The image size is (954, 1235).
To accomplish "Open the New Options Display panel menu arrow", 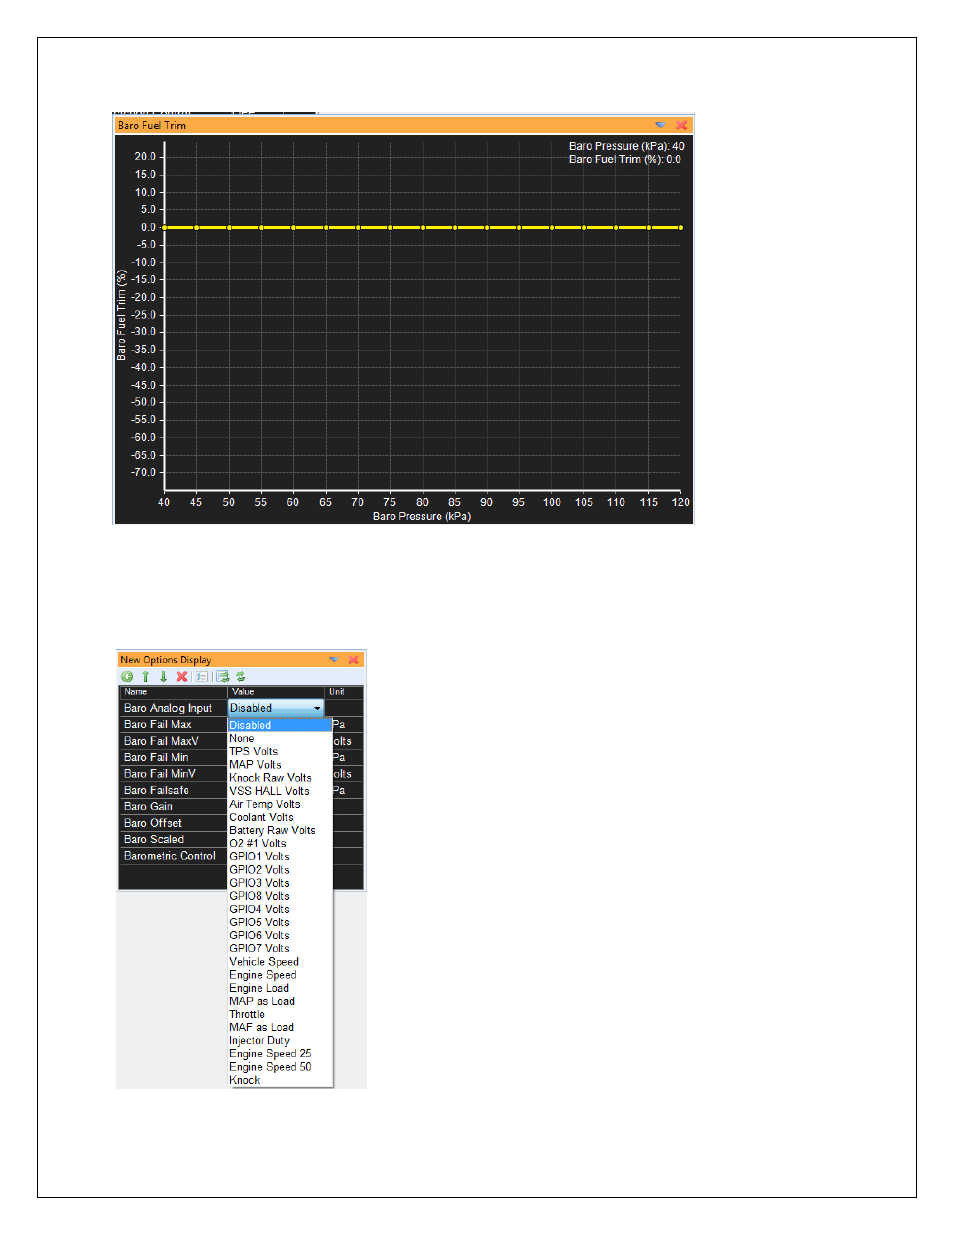I will click(334, 660).
